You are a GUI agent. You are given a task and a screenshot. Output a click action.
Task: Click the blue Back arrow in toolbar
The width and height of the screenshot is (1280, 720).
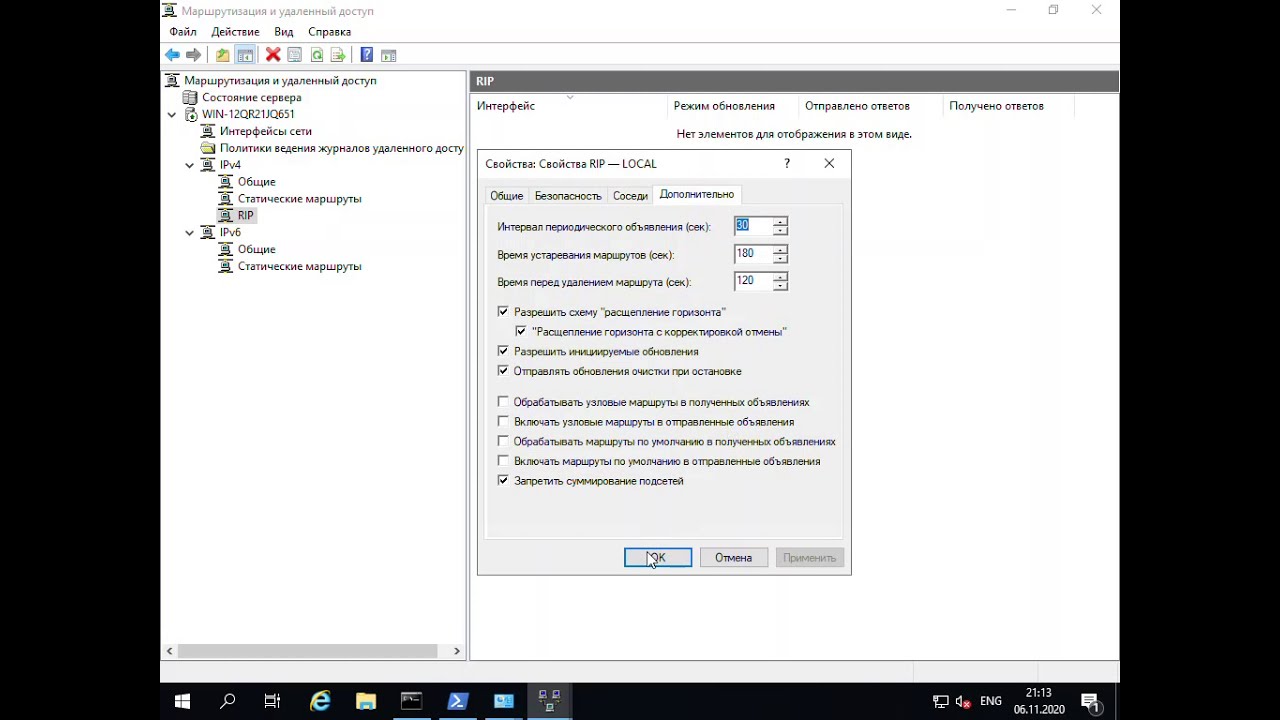click(x=172, y=55)
